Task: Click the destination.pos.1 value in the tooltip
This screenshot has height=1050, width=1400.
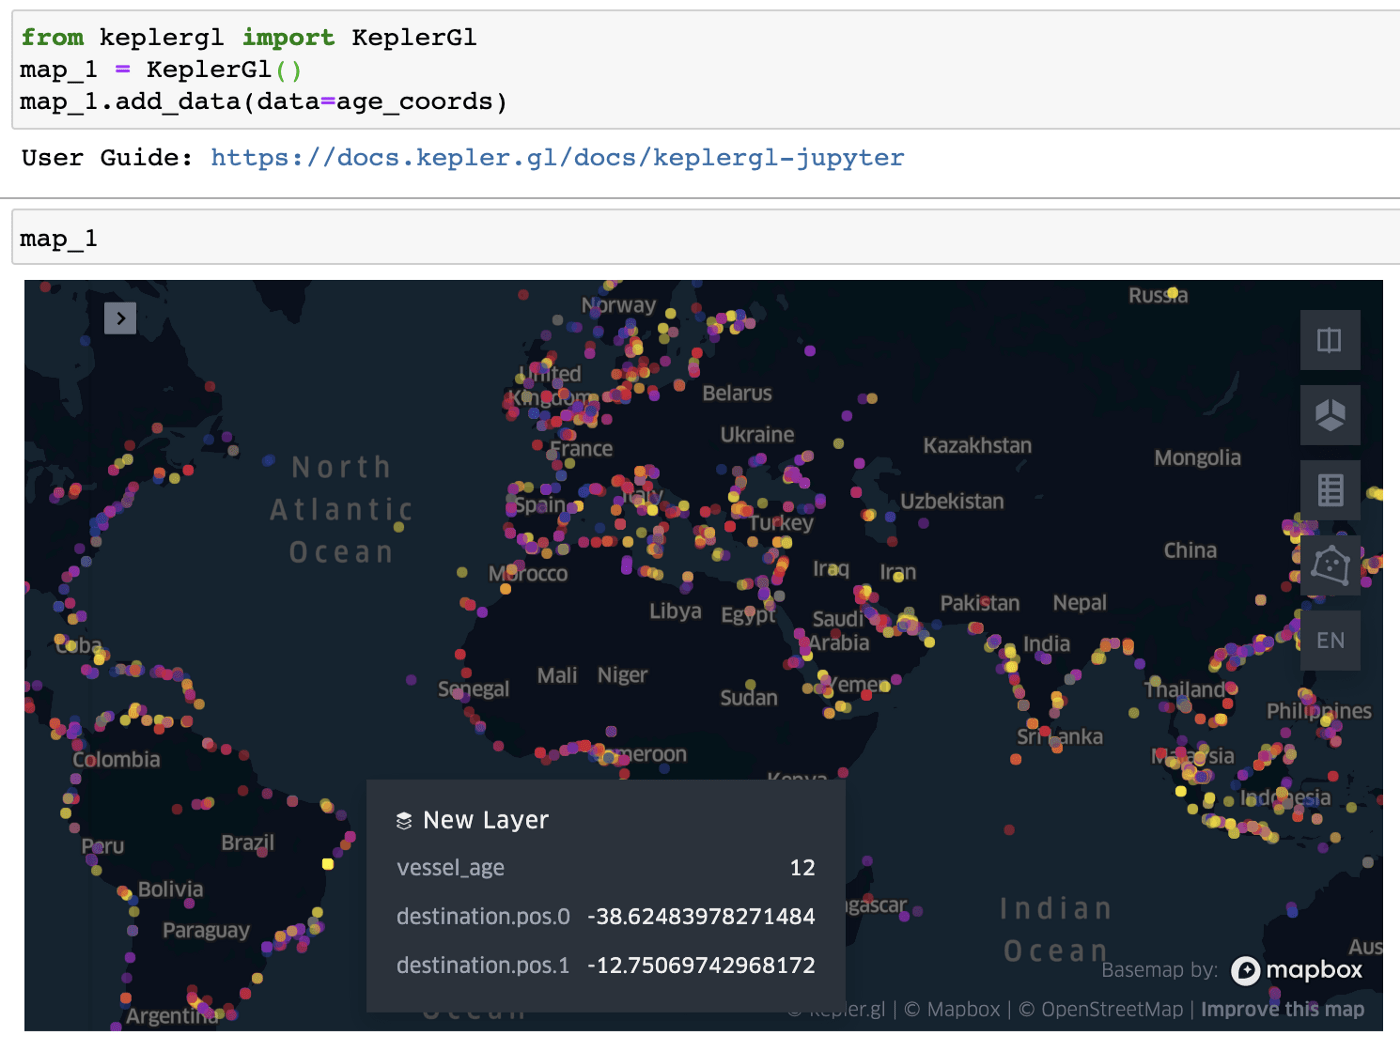Action: pos(701,966)
